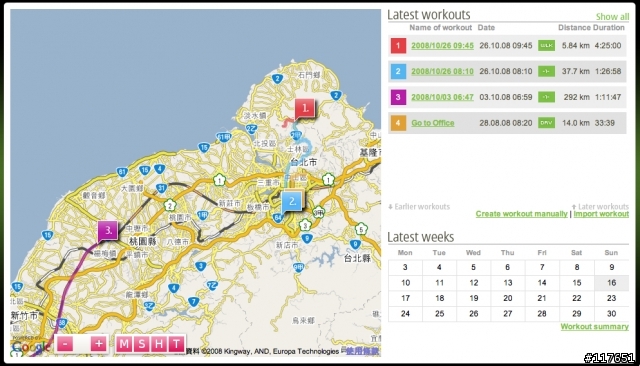Zoom out the map with minus button
This screenshot has width=640, height=366.
point(65,344)
